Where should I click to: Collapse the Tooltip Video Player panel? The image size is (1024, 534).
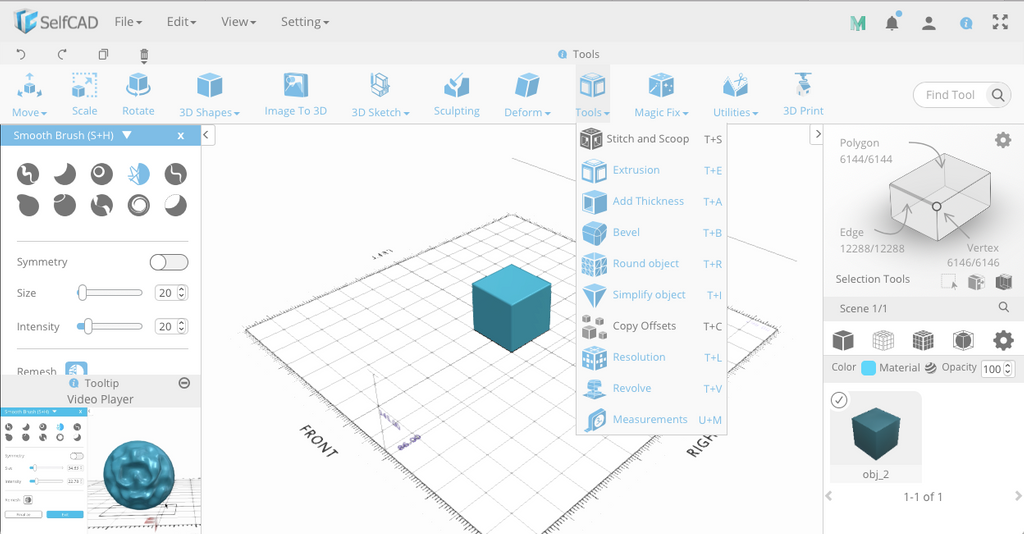click(184, 383)
